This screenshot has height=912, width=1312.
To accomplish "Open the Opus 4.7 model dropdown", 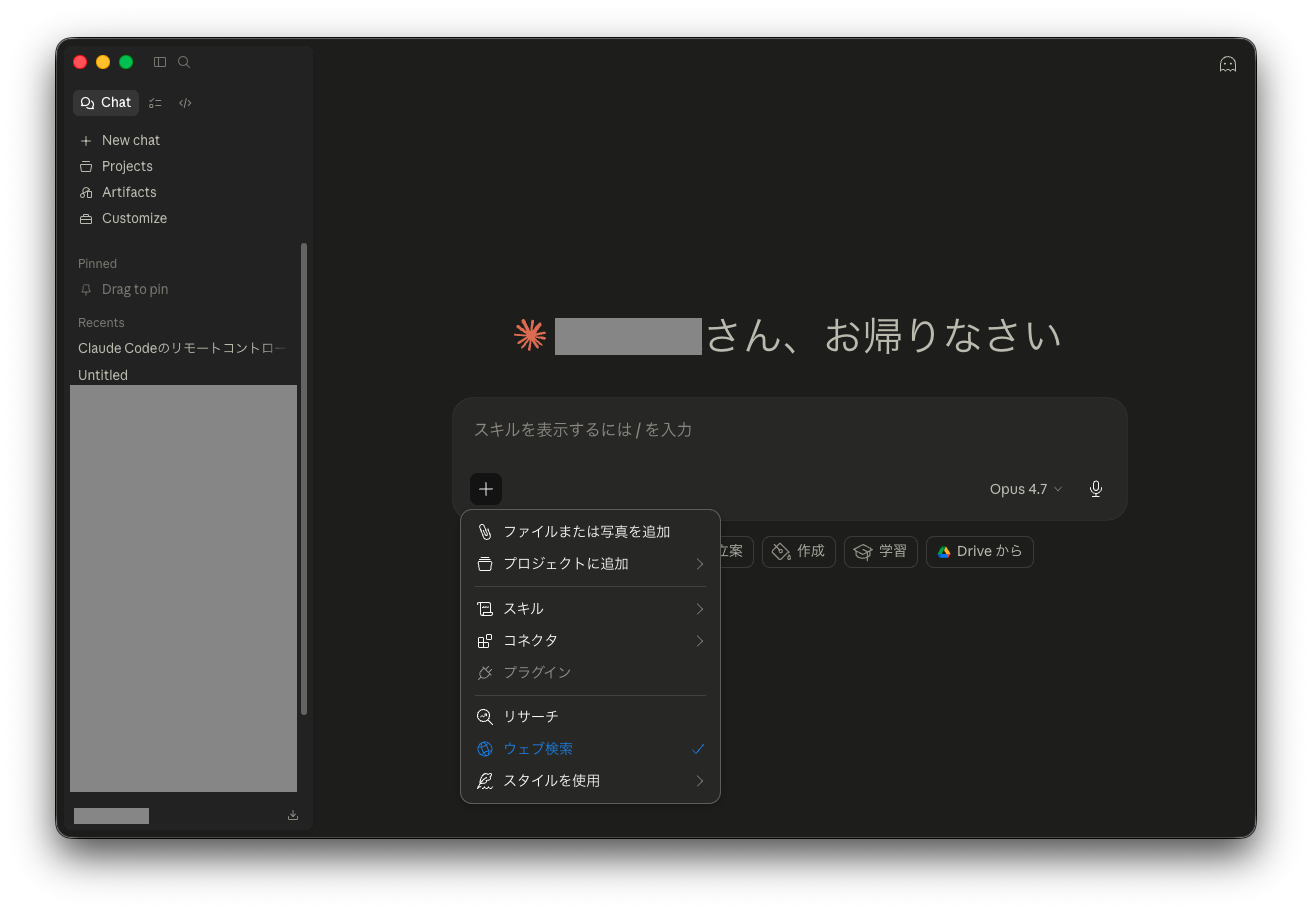I will [x=1026, y=489].
